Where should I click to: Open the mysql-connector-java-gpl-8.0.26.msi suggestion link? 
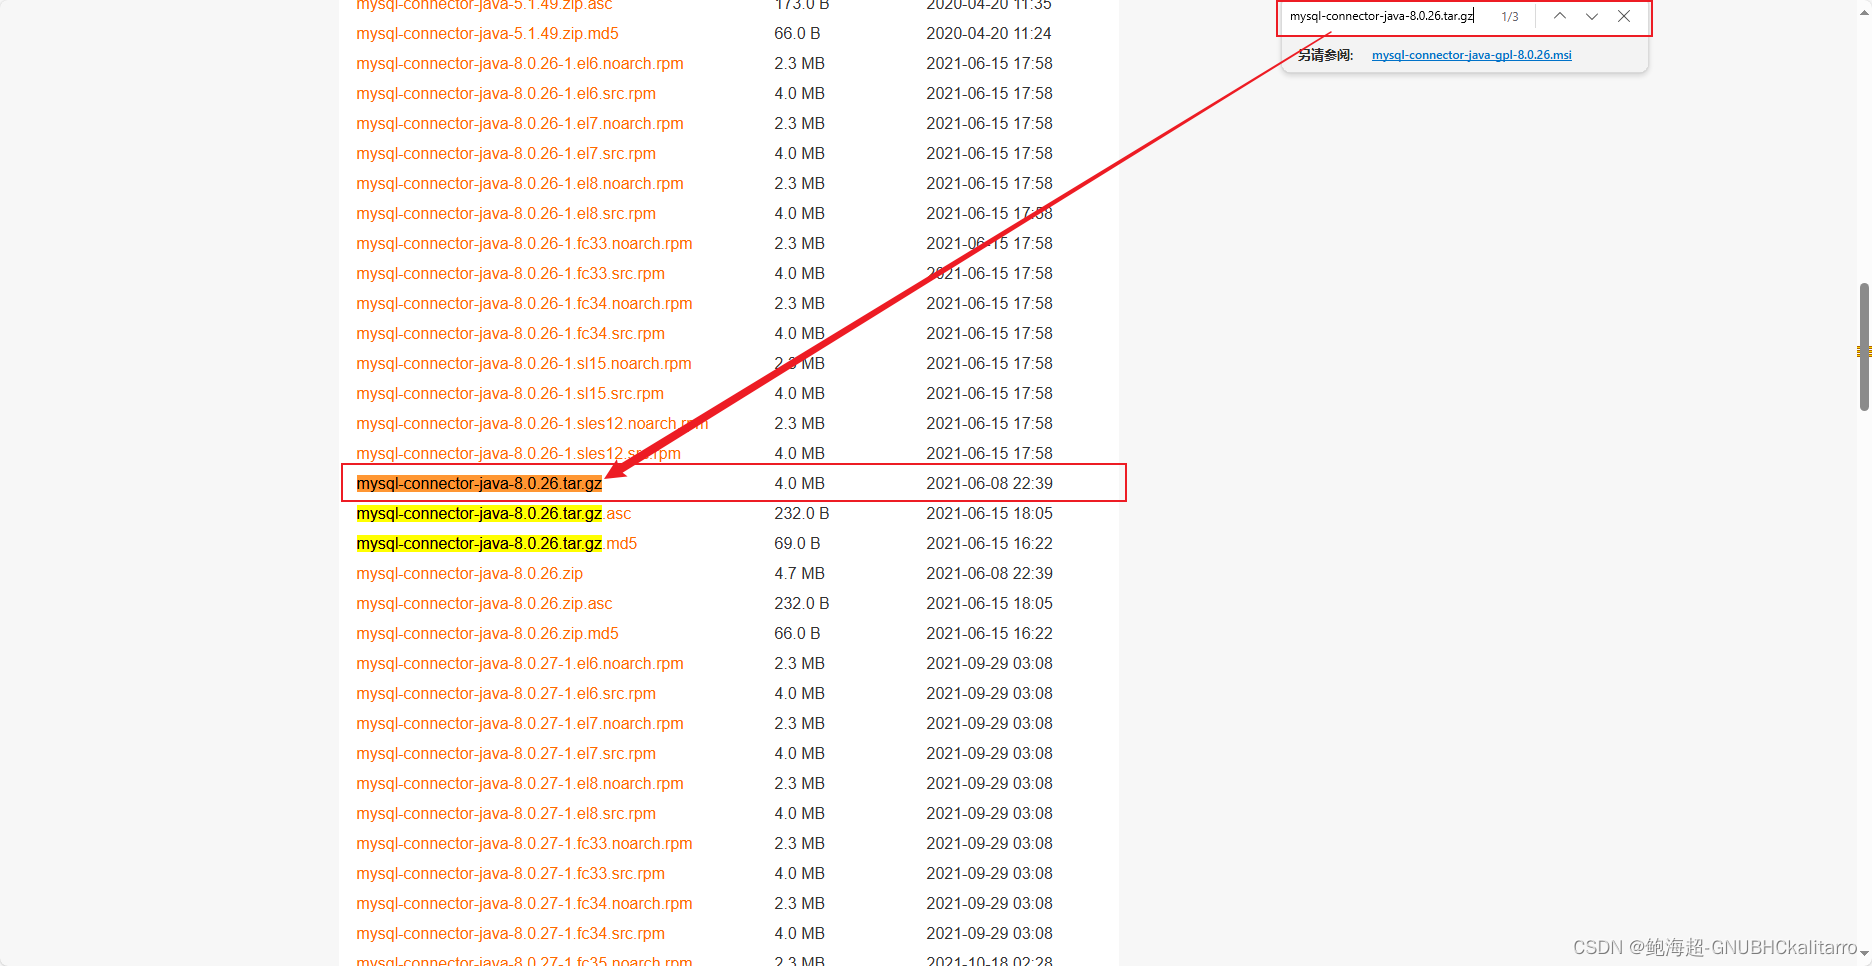coord(1471,55)
